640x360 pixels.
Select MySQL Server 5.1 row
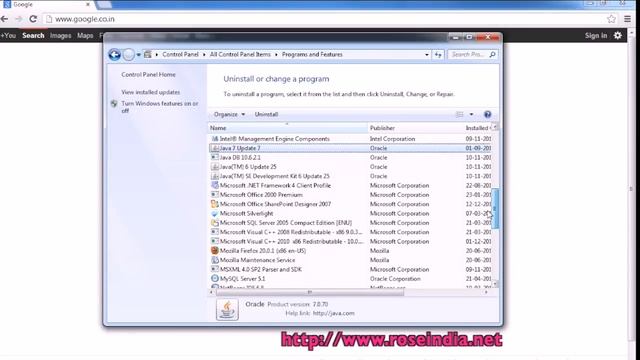[351, 279]
